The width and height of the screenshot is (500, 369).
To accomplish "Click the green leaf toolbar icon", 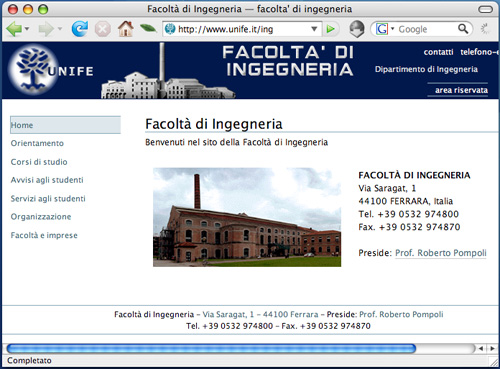I will [x=148, y=28].
